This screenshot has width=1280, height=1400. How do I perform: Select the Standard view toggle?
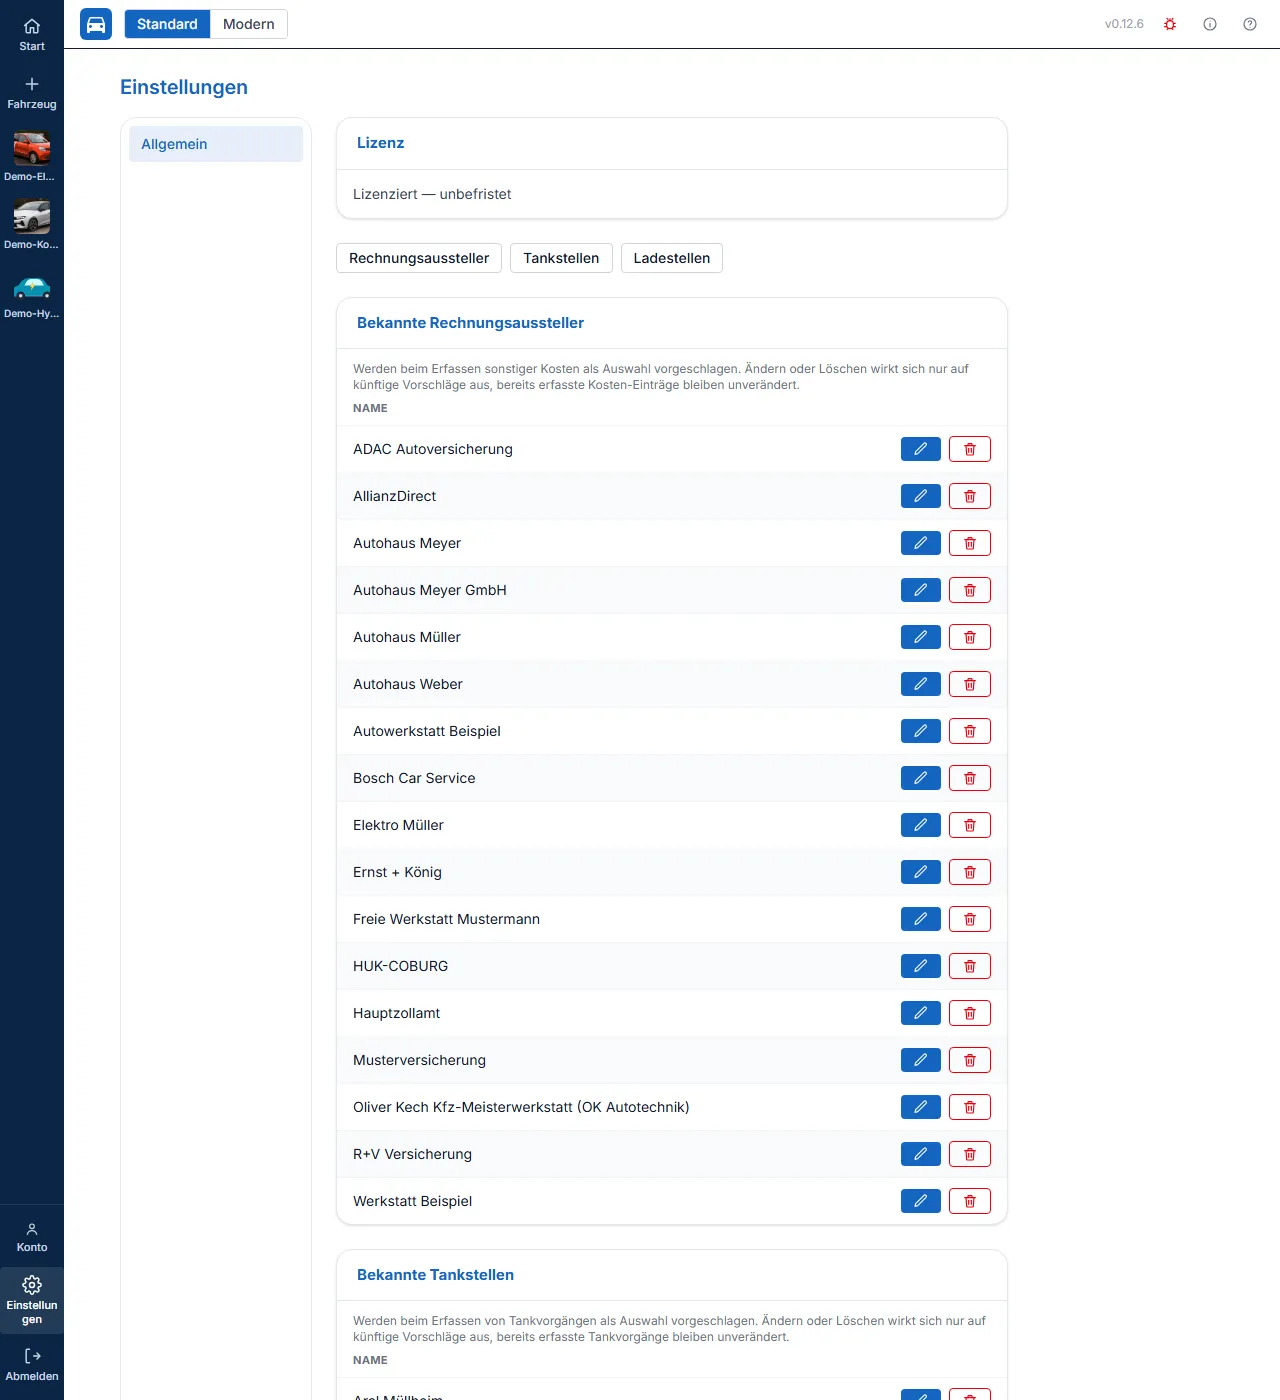tap(167, 24)
